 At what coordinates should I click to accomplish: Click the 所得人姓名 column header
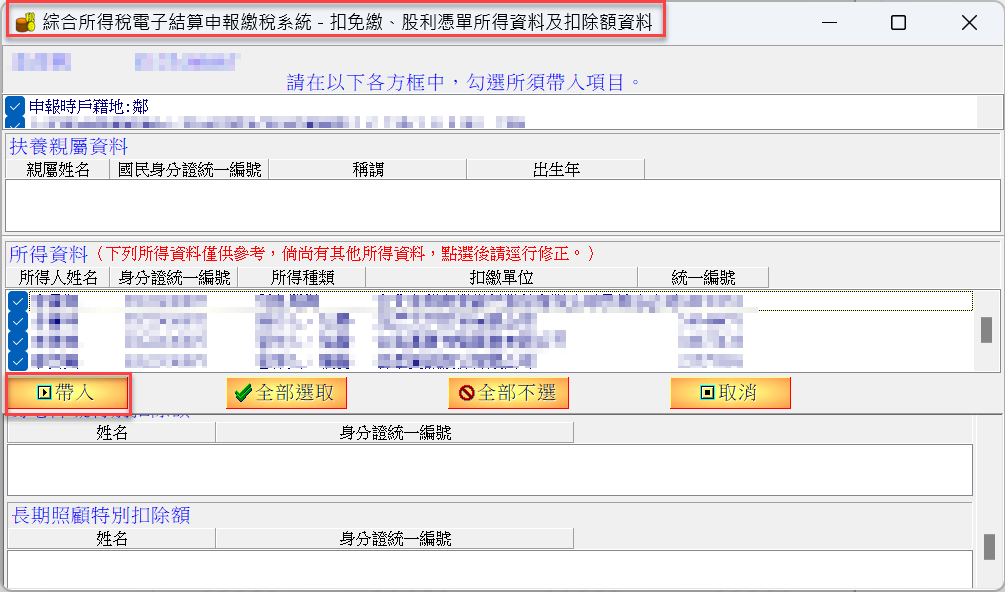[58, 277]
